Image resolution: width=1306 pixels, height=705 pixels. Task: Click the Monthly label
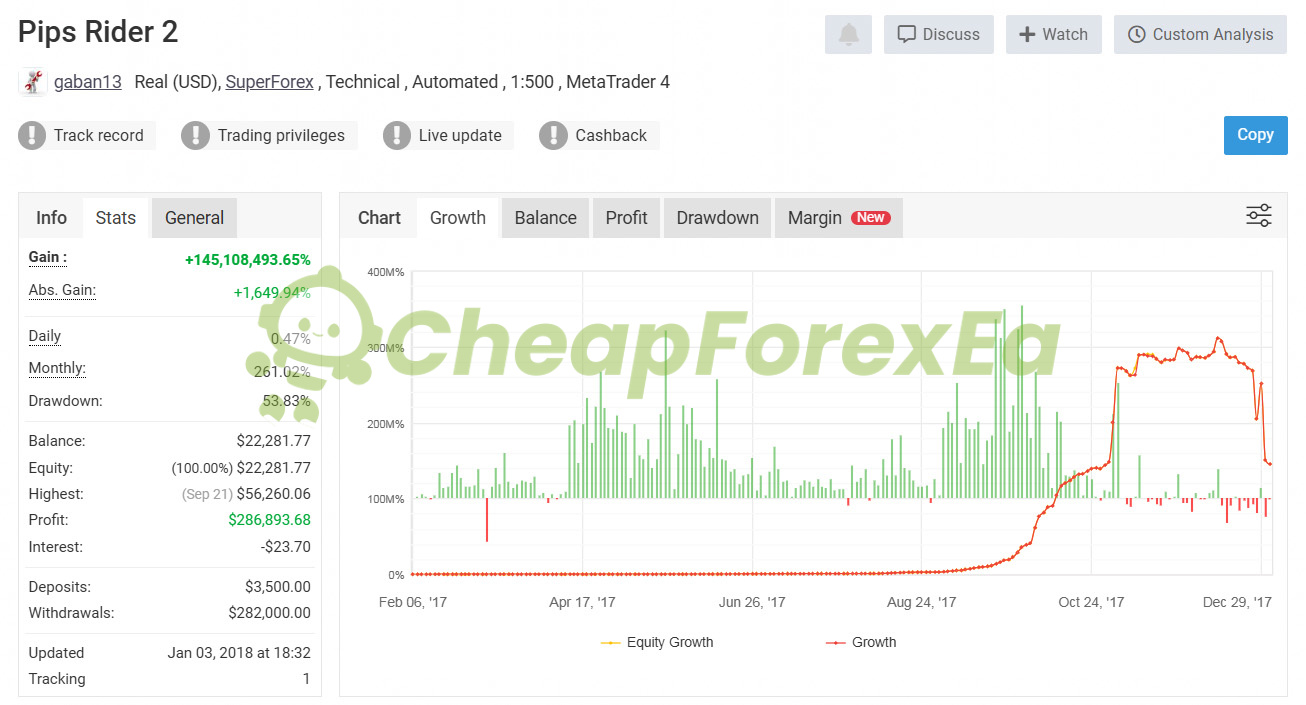point(57,368)
